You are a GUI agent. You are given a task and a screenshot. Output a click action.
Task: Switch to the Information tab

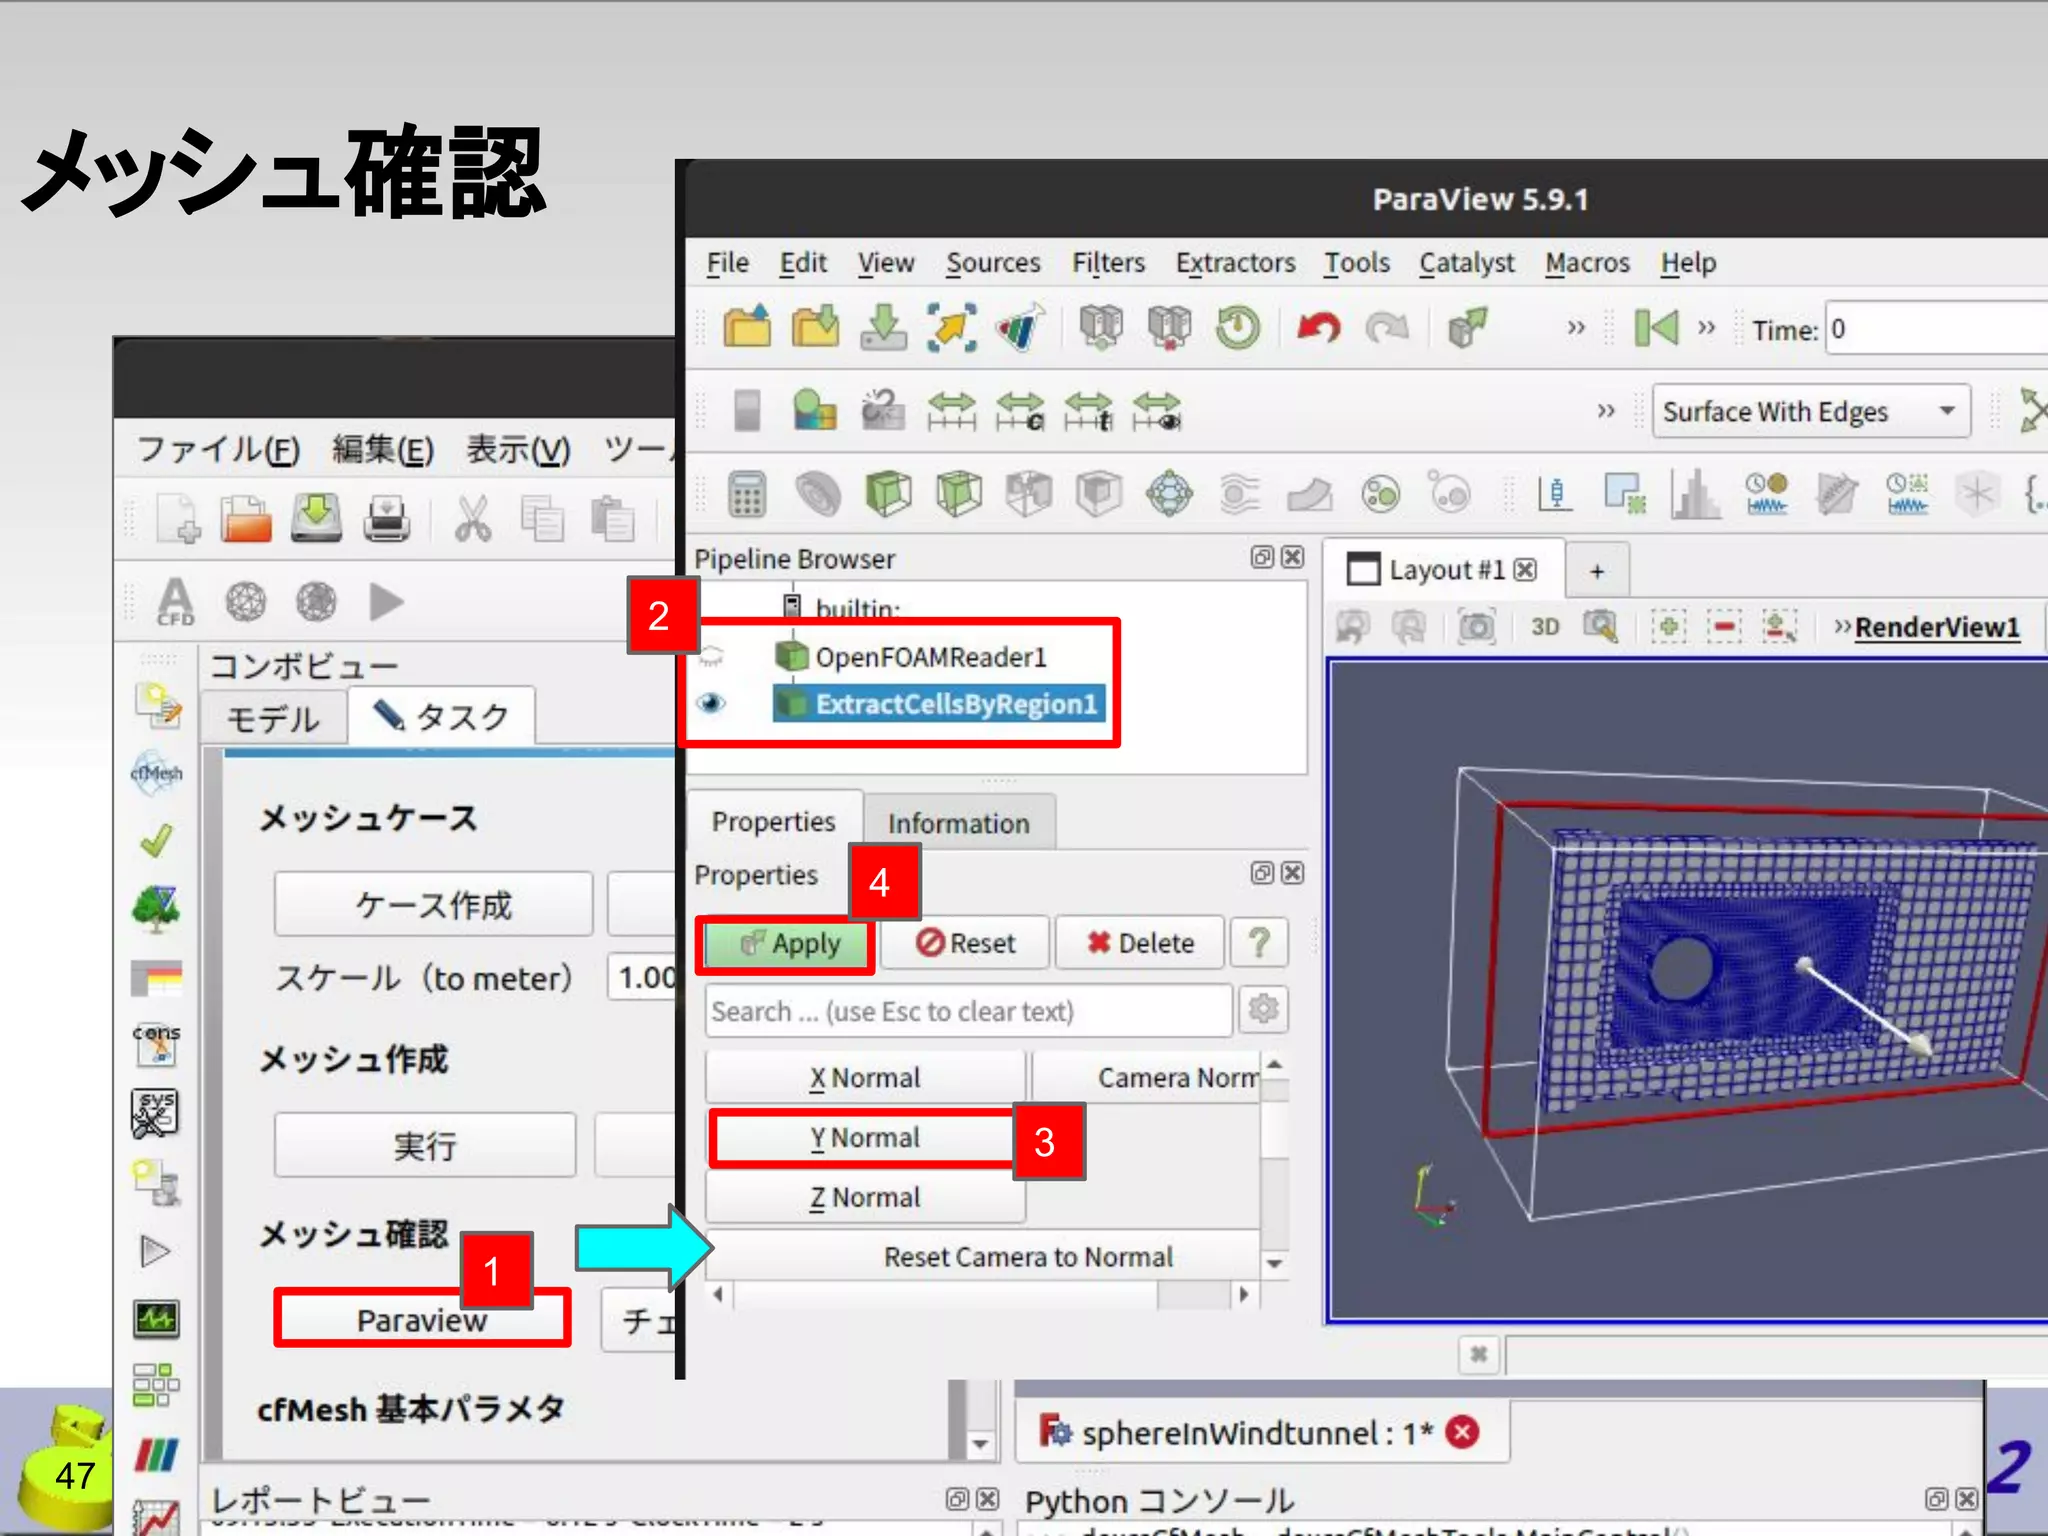click(x=958, y=823)
